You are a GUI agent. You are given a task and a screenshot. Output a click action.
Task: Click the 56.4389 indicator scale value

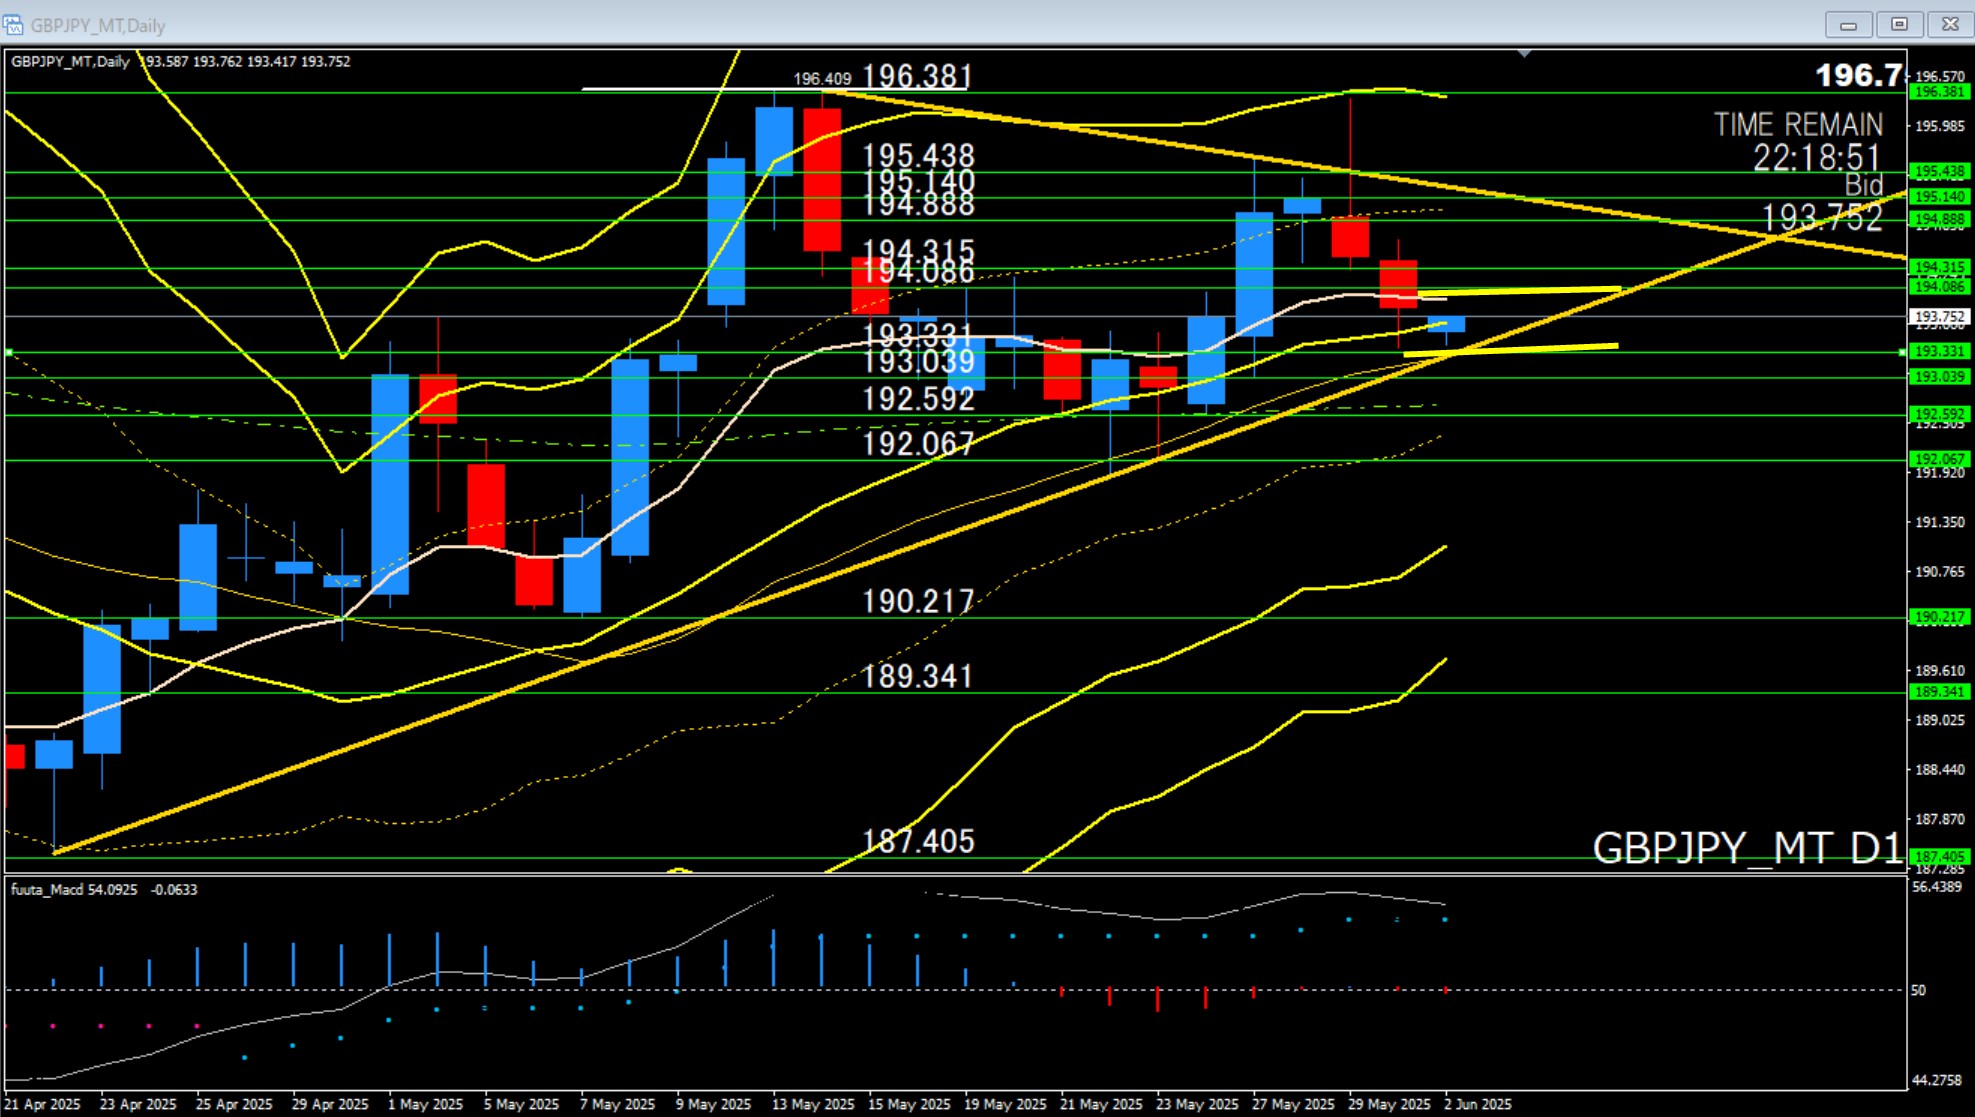click(x=1936, y=887)
